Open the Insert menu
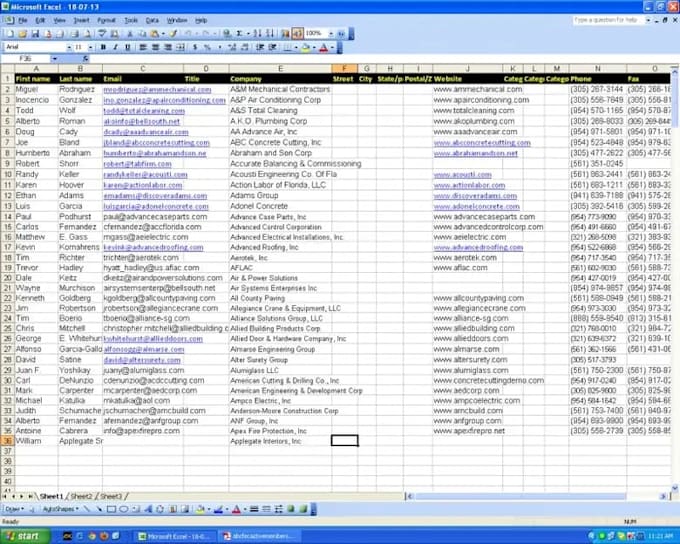Image resolution: width=680 pixels, height=544 pixels. coord(81,20)
